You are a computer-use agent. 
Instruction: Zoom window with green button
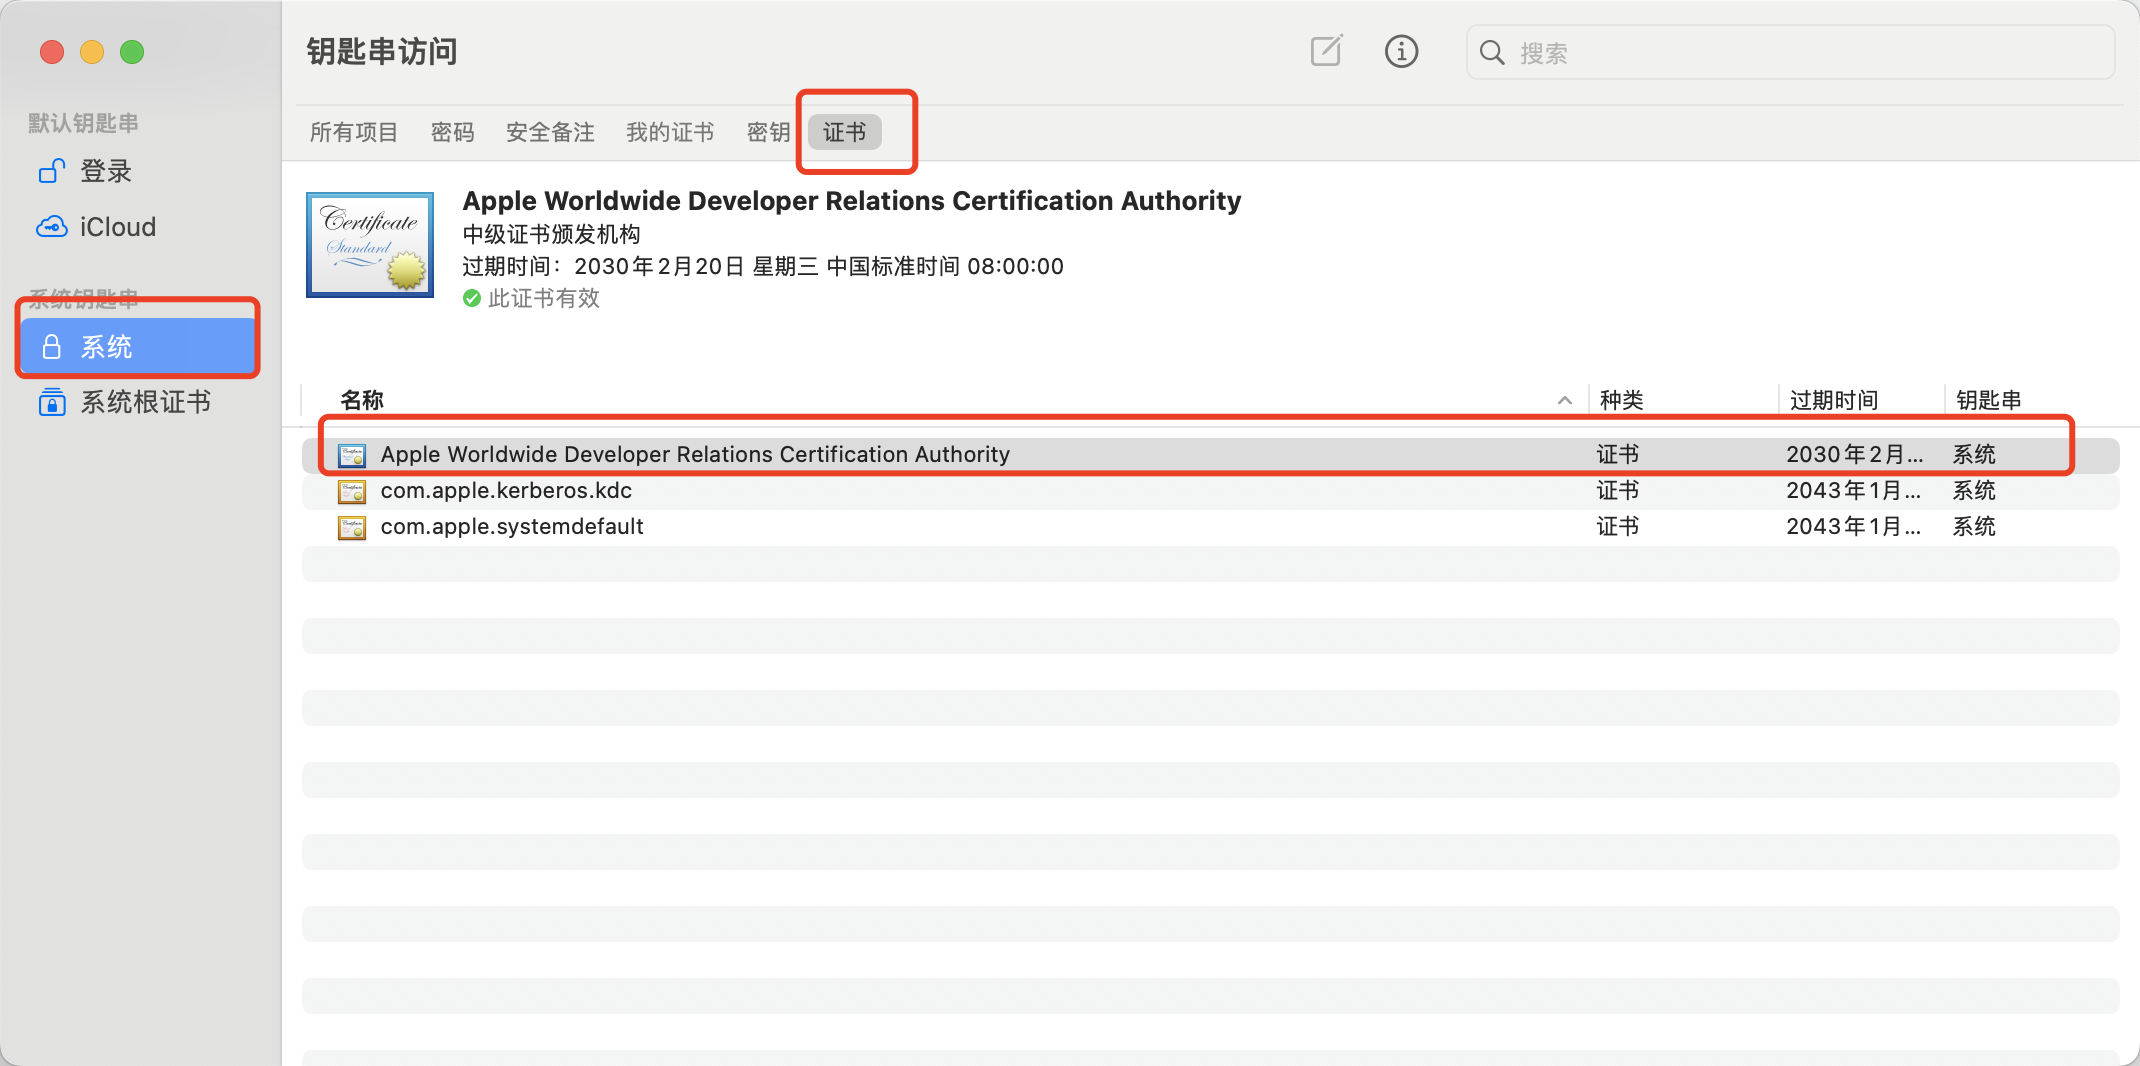(132, 52)
